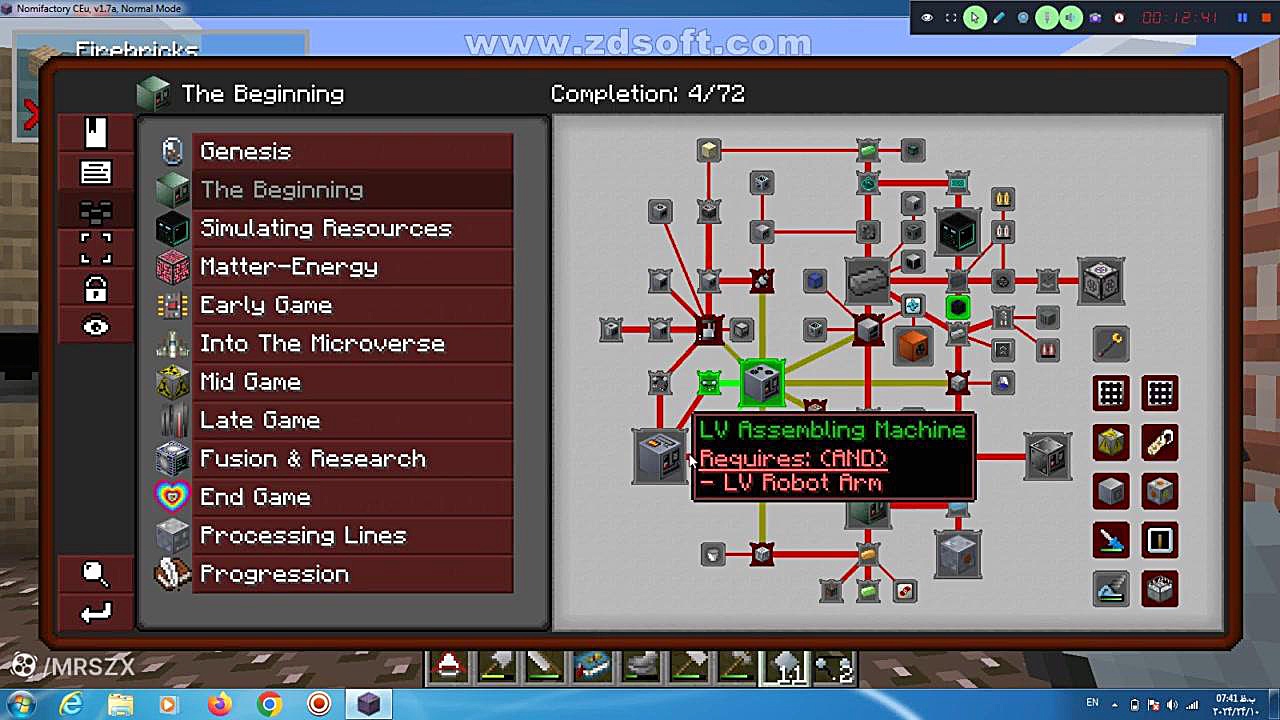Click the fit-to-screen brackets sidebar icon

coord(96,249)
